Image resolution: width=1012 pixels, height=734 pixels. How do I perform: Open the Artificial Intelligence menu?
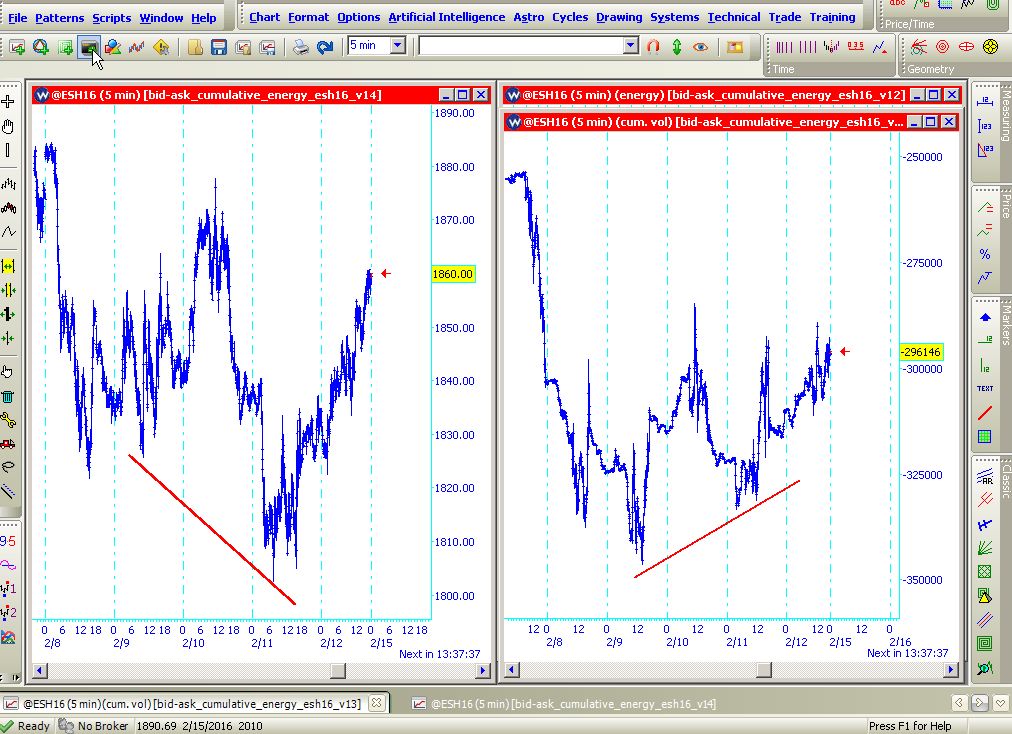point(447,17)
